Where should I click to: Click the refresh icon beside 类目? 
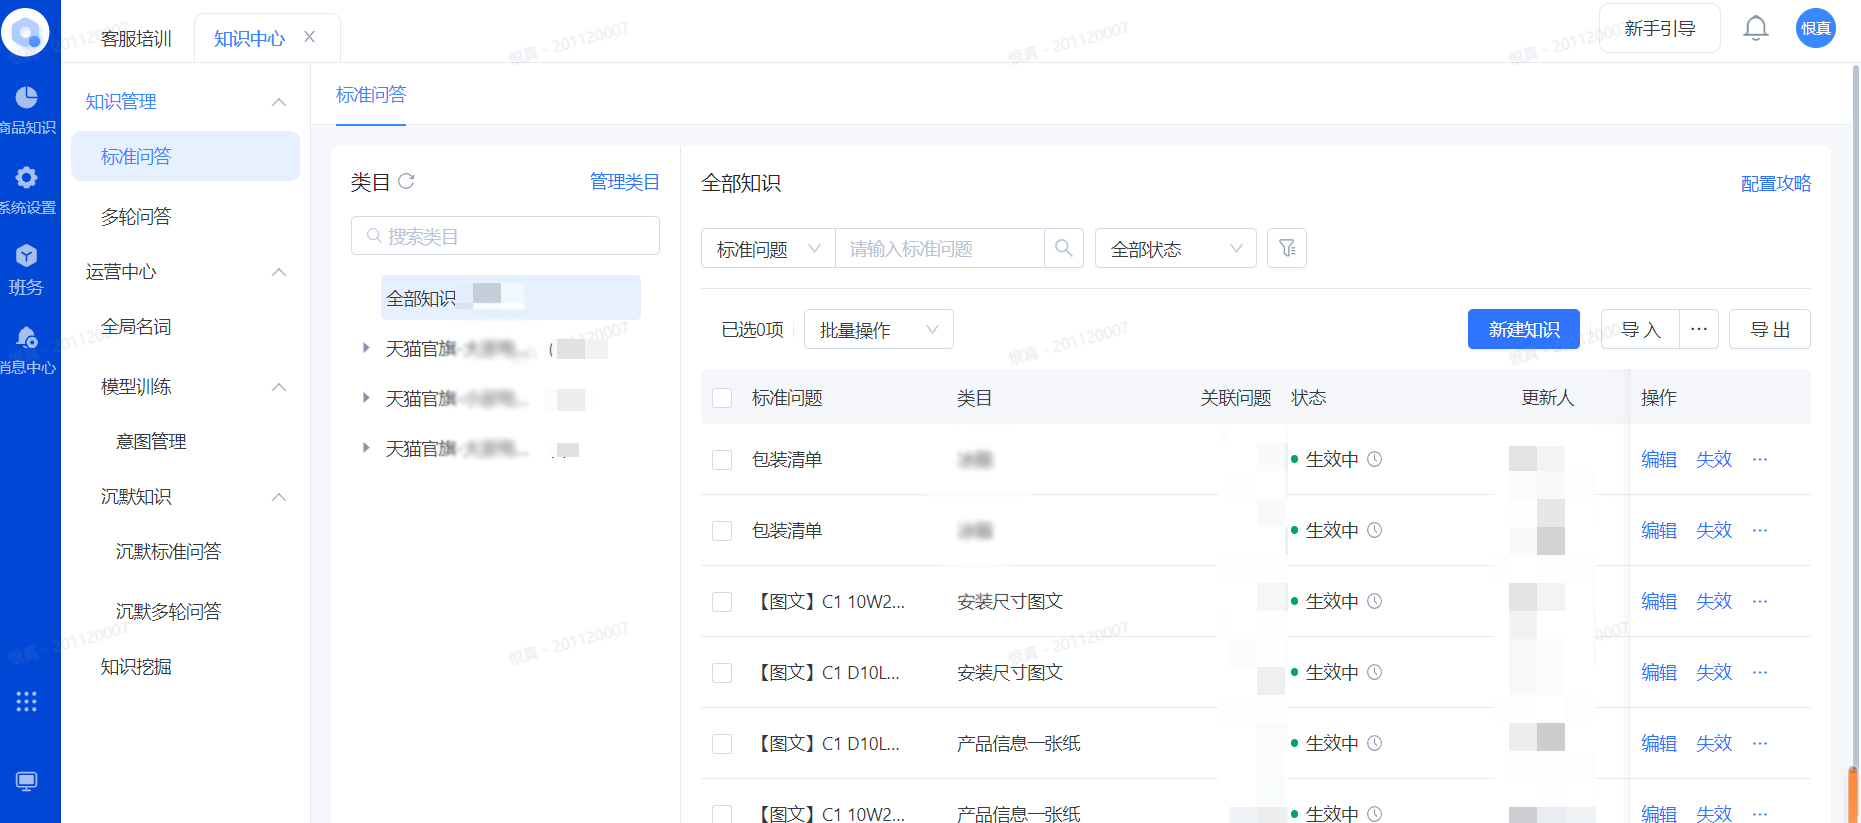click(x=406, y=182)
